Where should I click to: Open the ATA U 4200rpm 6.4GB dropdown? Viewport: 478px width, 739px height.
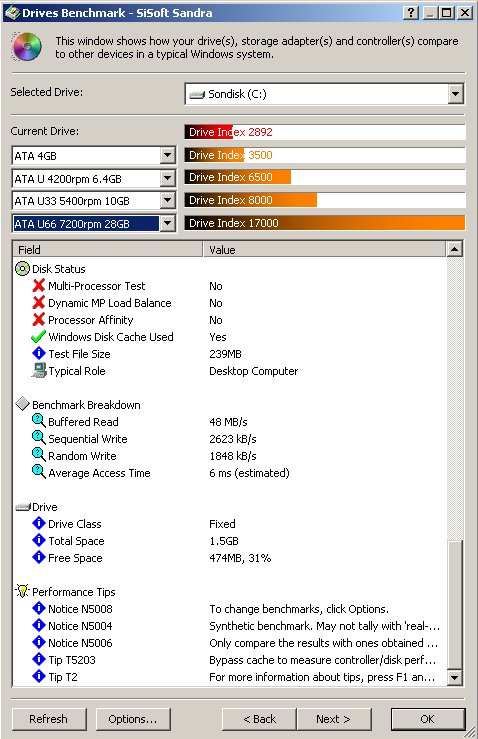(167, 178)
